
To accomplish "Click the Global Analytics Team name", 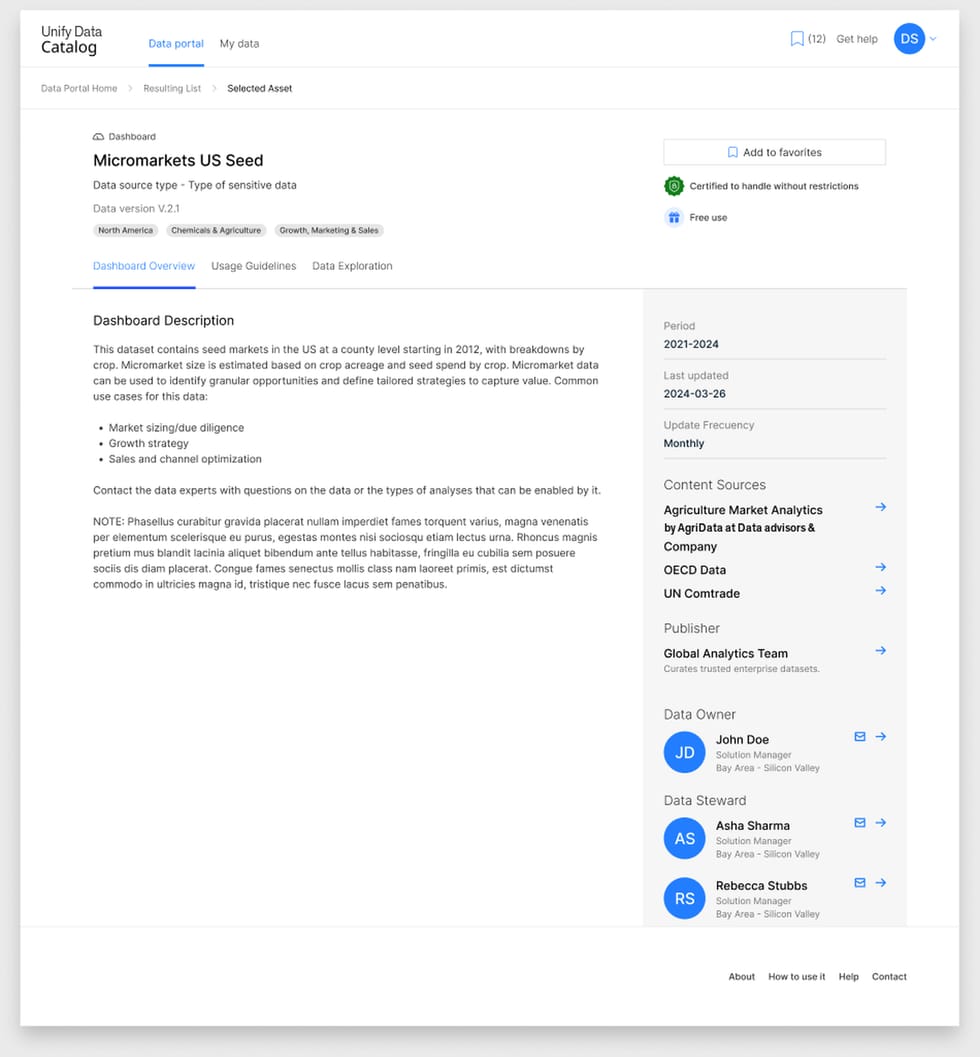I will (x=725, y=654).
